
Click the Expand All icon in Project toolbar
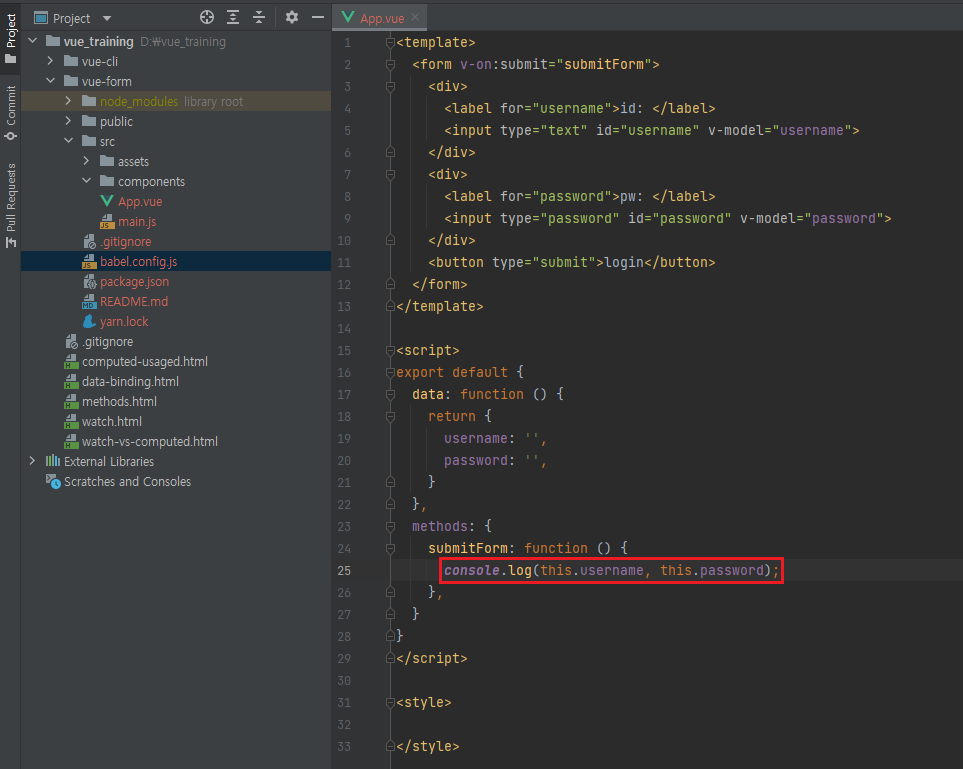click(x=233, y=17)
